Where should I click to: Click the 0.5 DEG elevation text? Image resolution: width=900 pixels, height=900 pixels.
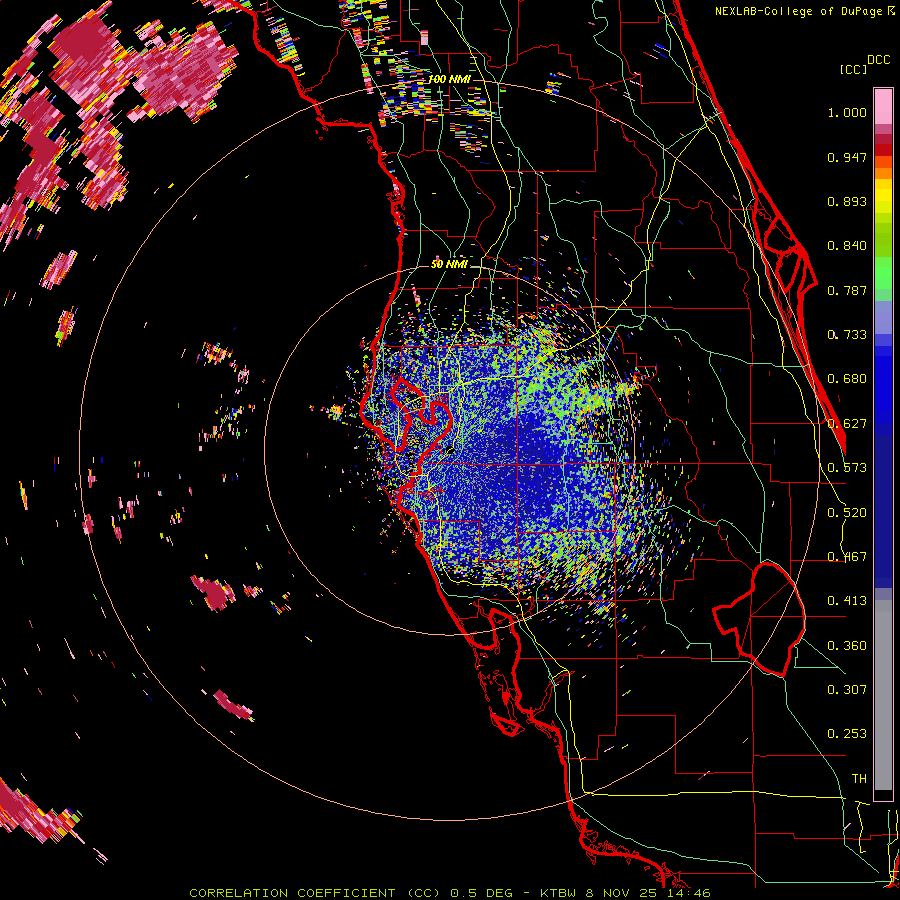click(x=480, y=893)
